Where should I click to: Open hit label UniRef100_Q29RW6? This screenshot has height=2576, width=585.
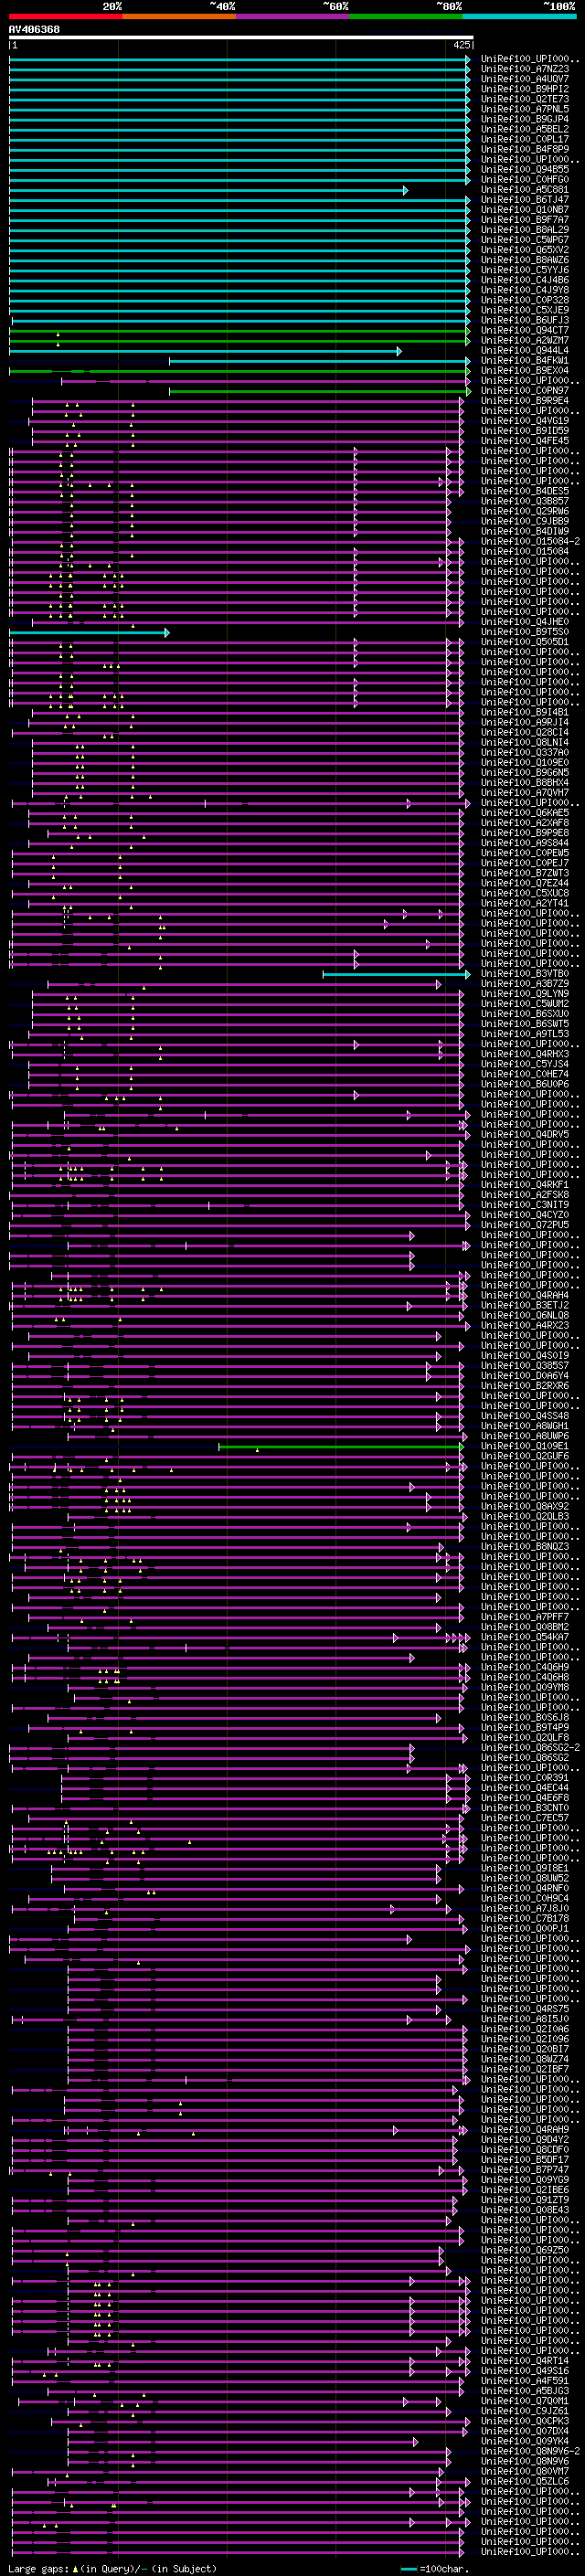coord(525,512)
